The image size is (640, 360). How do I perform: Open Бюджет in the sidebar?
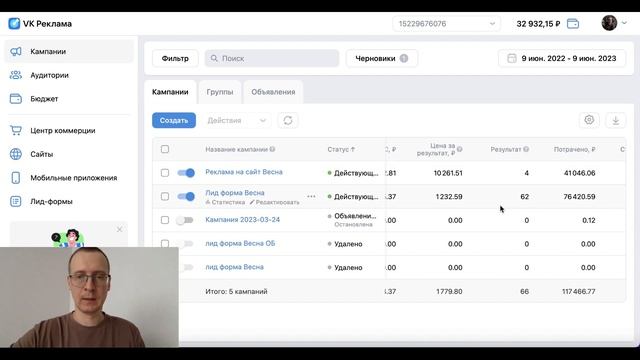pos(69,99)
